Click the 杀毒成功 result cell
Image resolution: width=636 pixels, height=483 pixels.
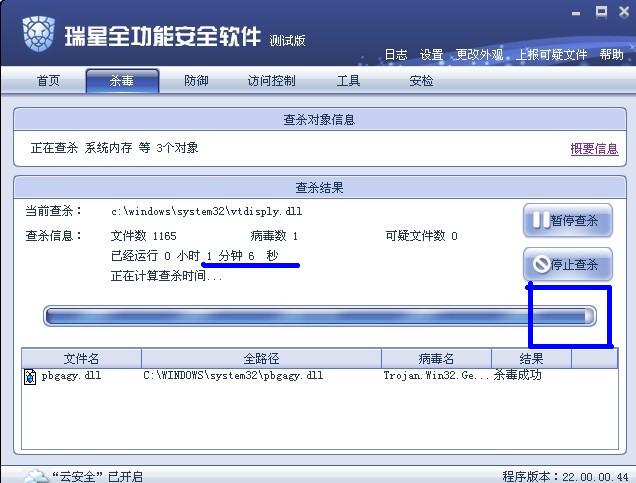[x=518, y=375]
